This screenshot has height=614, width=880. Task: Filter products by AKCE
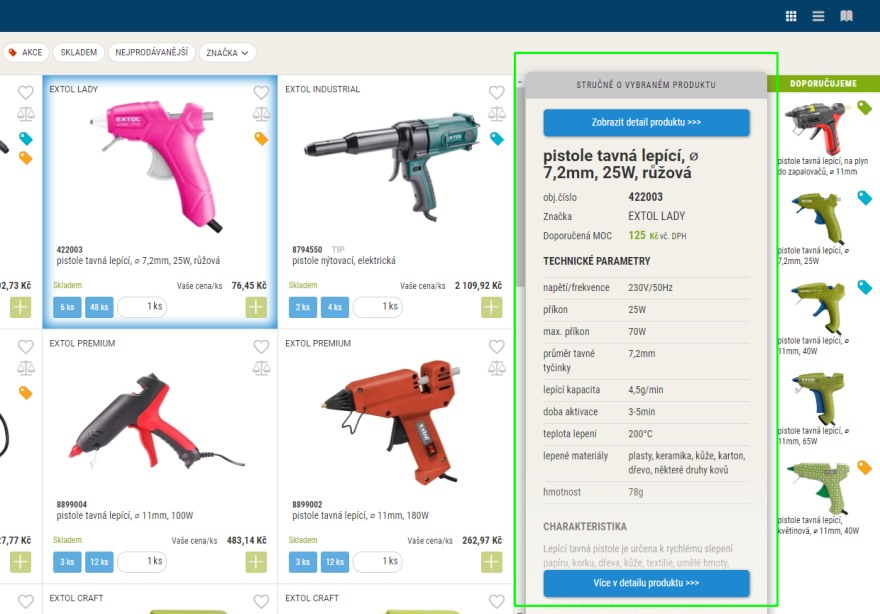click(x=26, y=52)
